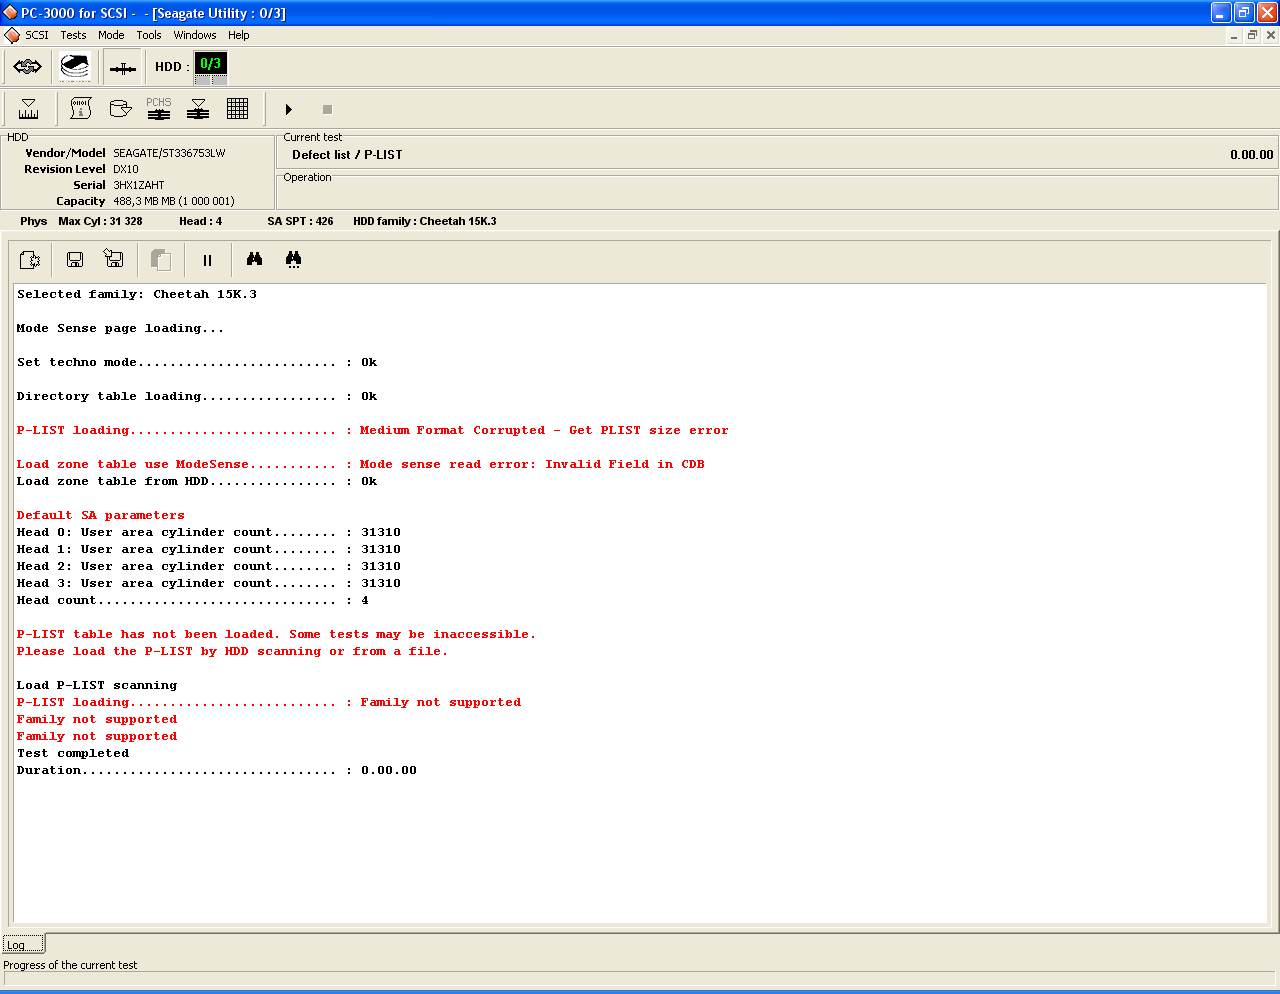Click the arrow-over-tracks icon
The width and height of the screenshot is (1280, 994).
tap(198, 109)
